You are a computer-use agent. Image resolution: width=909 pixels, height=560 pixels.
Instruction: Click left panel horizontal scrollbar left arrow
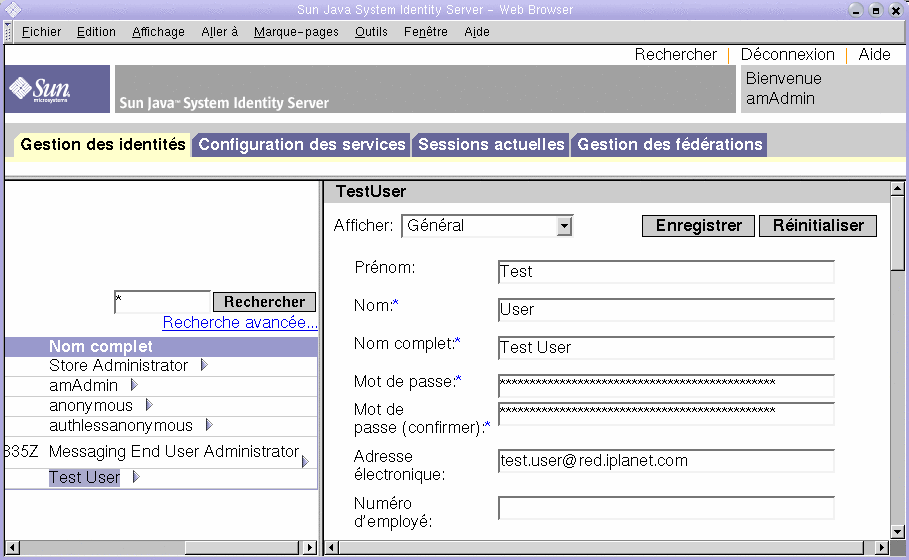(12, 547)
